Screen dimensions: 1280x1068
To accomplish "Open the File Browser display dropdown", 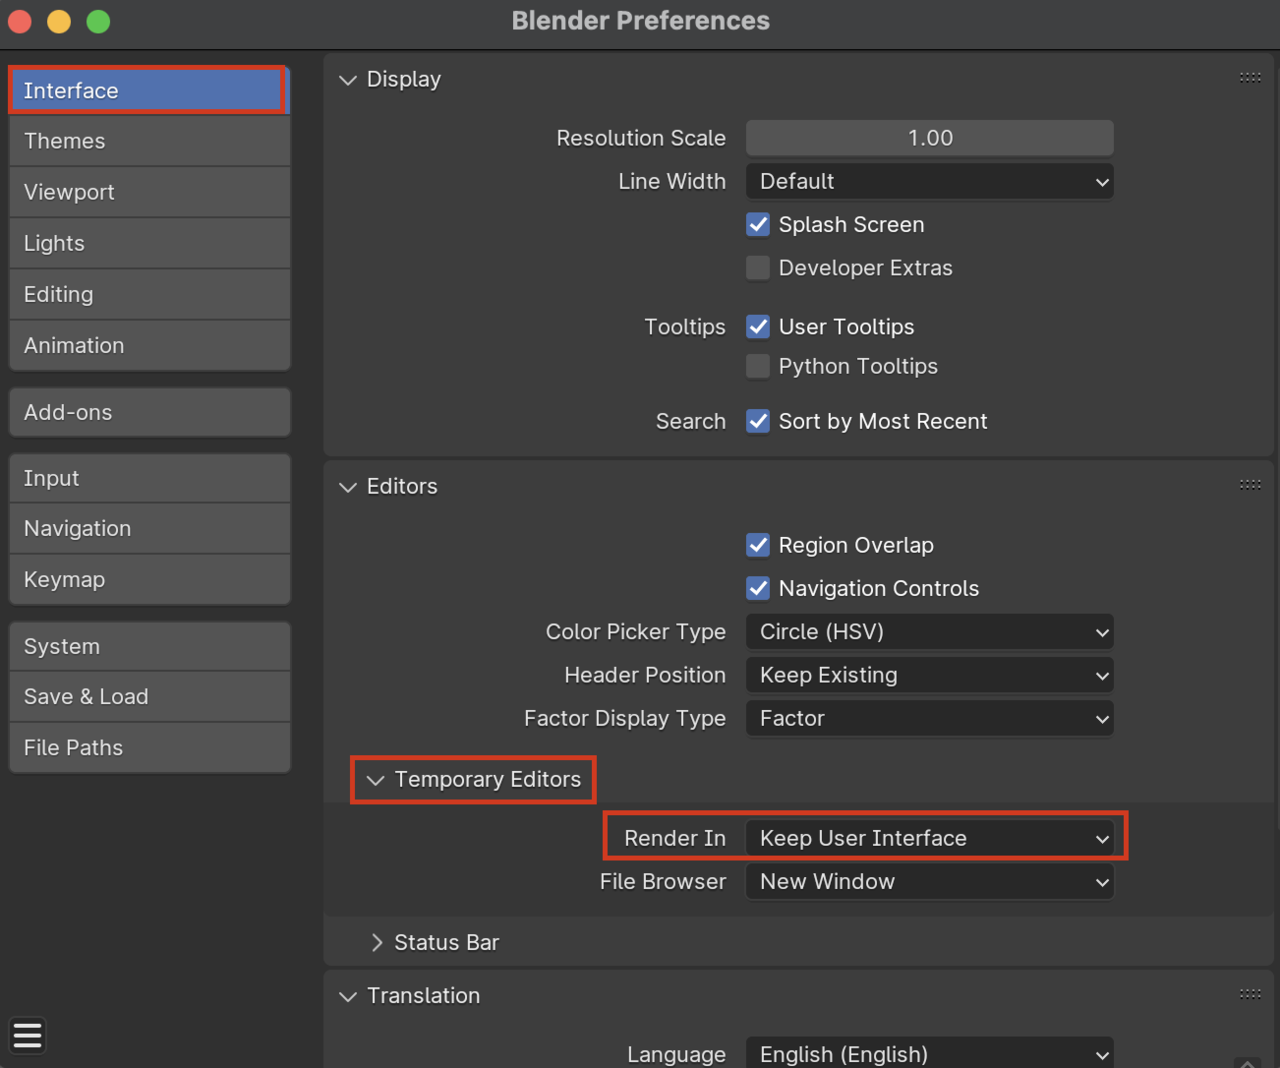I will pos(929,882).
